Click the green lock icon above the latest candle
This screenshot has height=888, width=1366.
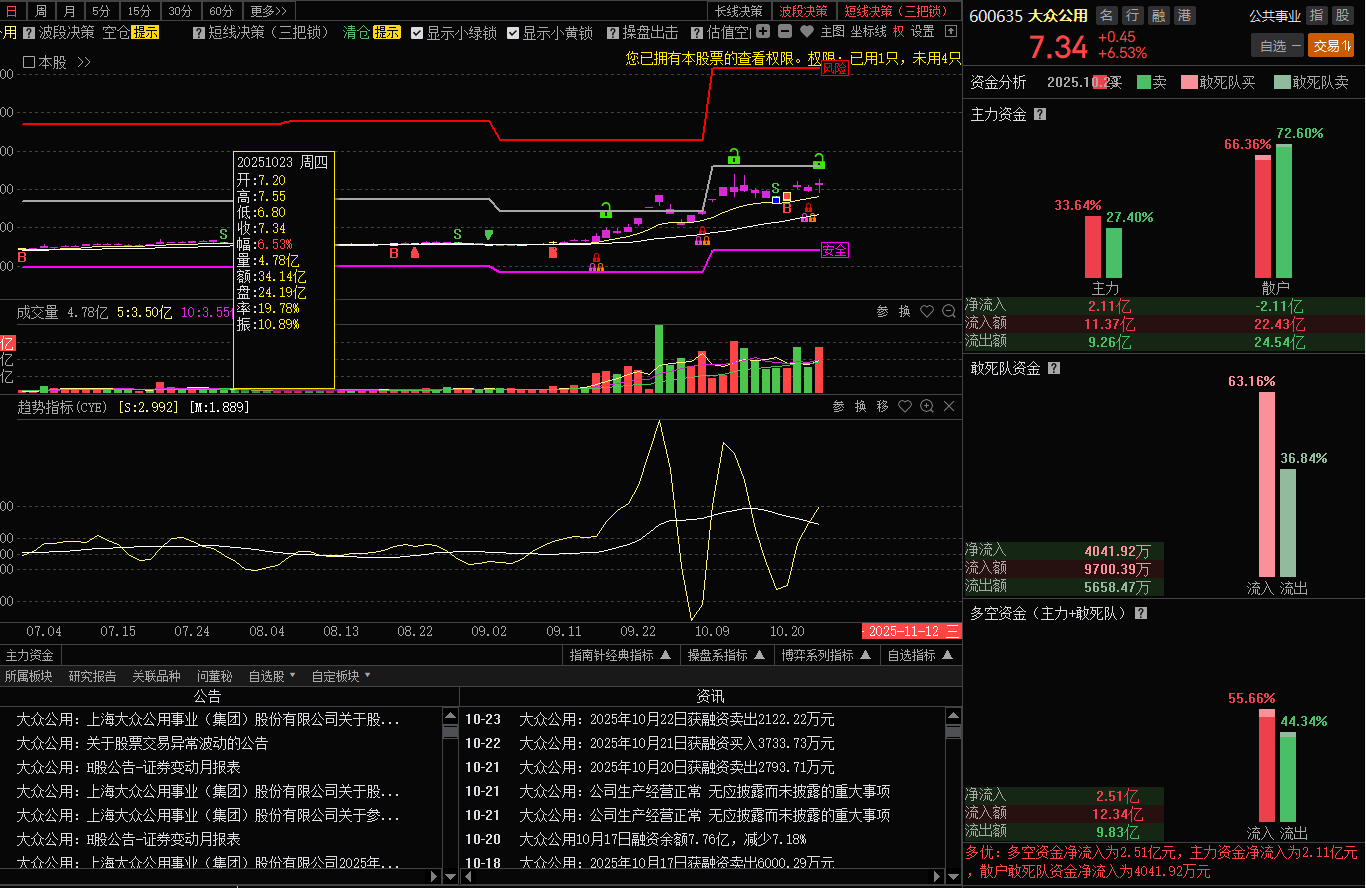(x=819, y=160)
